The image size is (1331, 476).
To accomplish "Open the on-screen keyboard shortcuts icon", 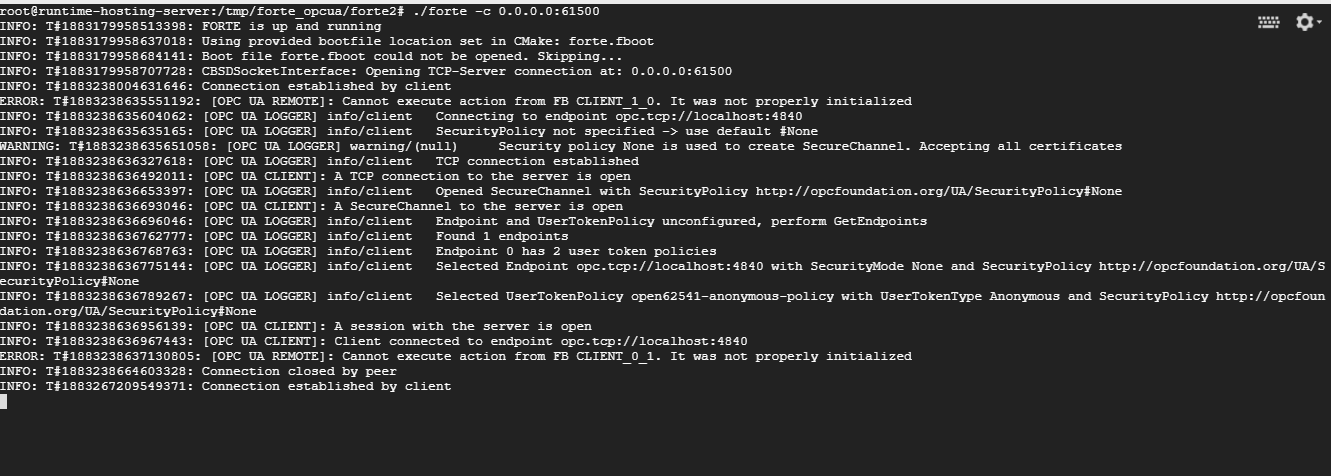I will [1268, 22].
